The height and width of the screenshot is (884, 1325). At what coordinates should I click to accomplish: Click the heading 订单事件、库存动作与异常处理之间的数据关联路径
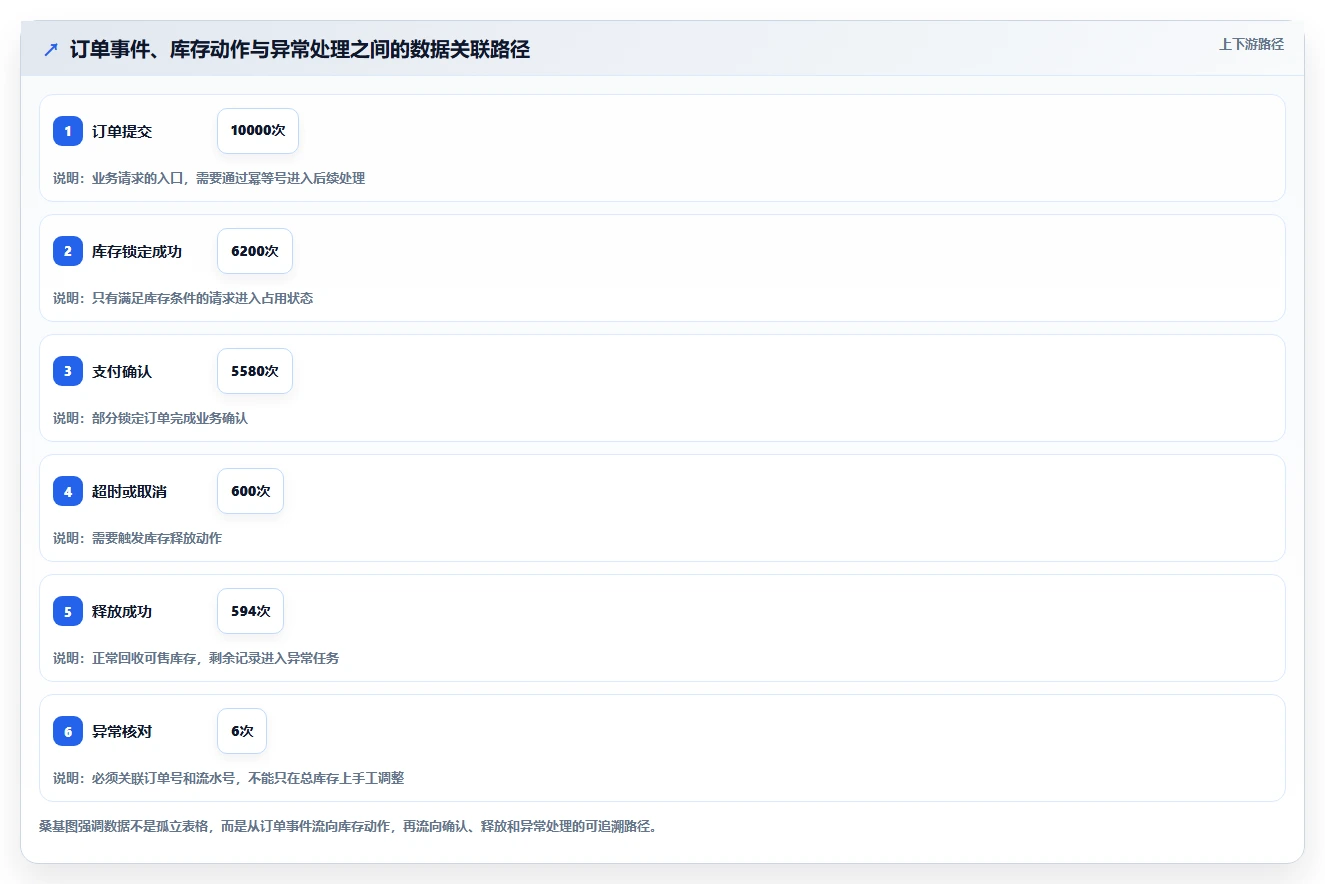(300, 50)
